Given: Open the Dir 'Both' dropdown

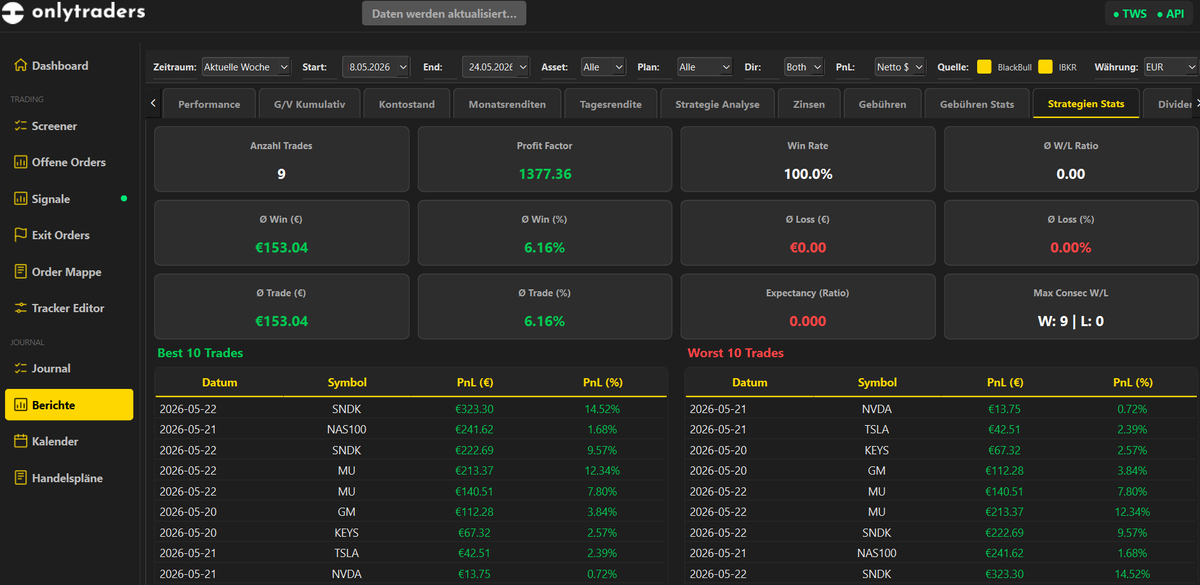Looking at the screenshot, I should coord(803,67).
